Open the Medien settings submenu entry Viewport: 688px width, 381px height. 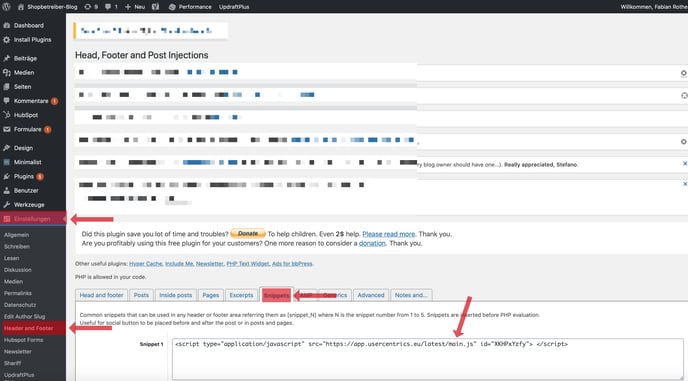click(x=13, y=281)
